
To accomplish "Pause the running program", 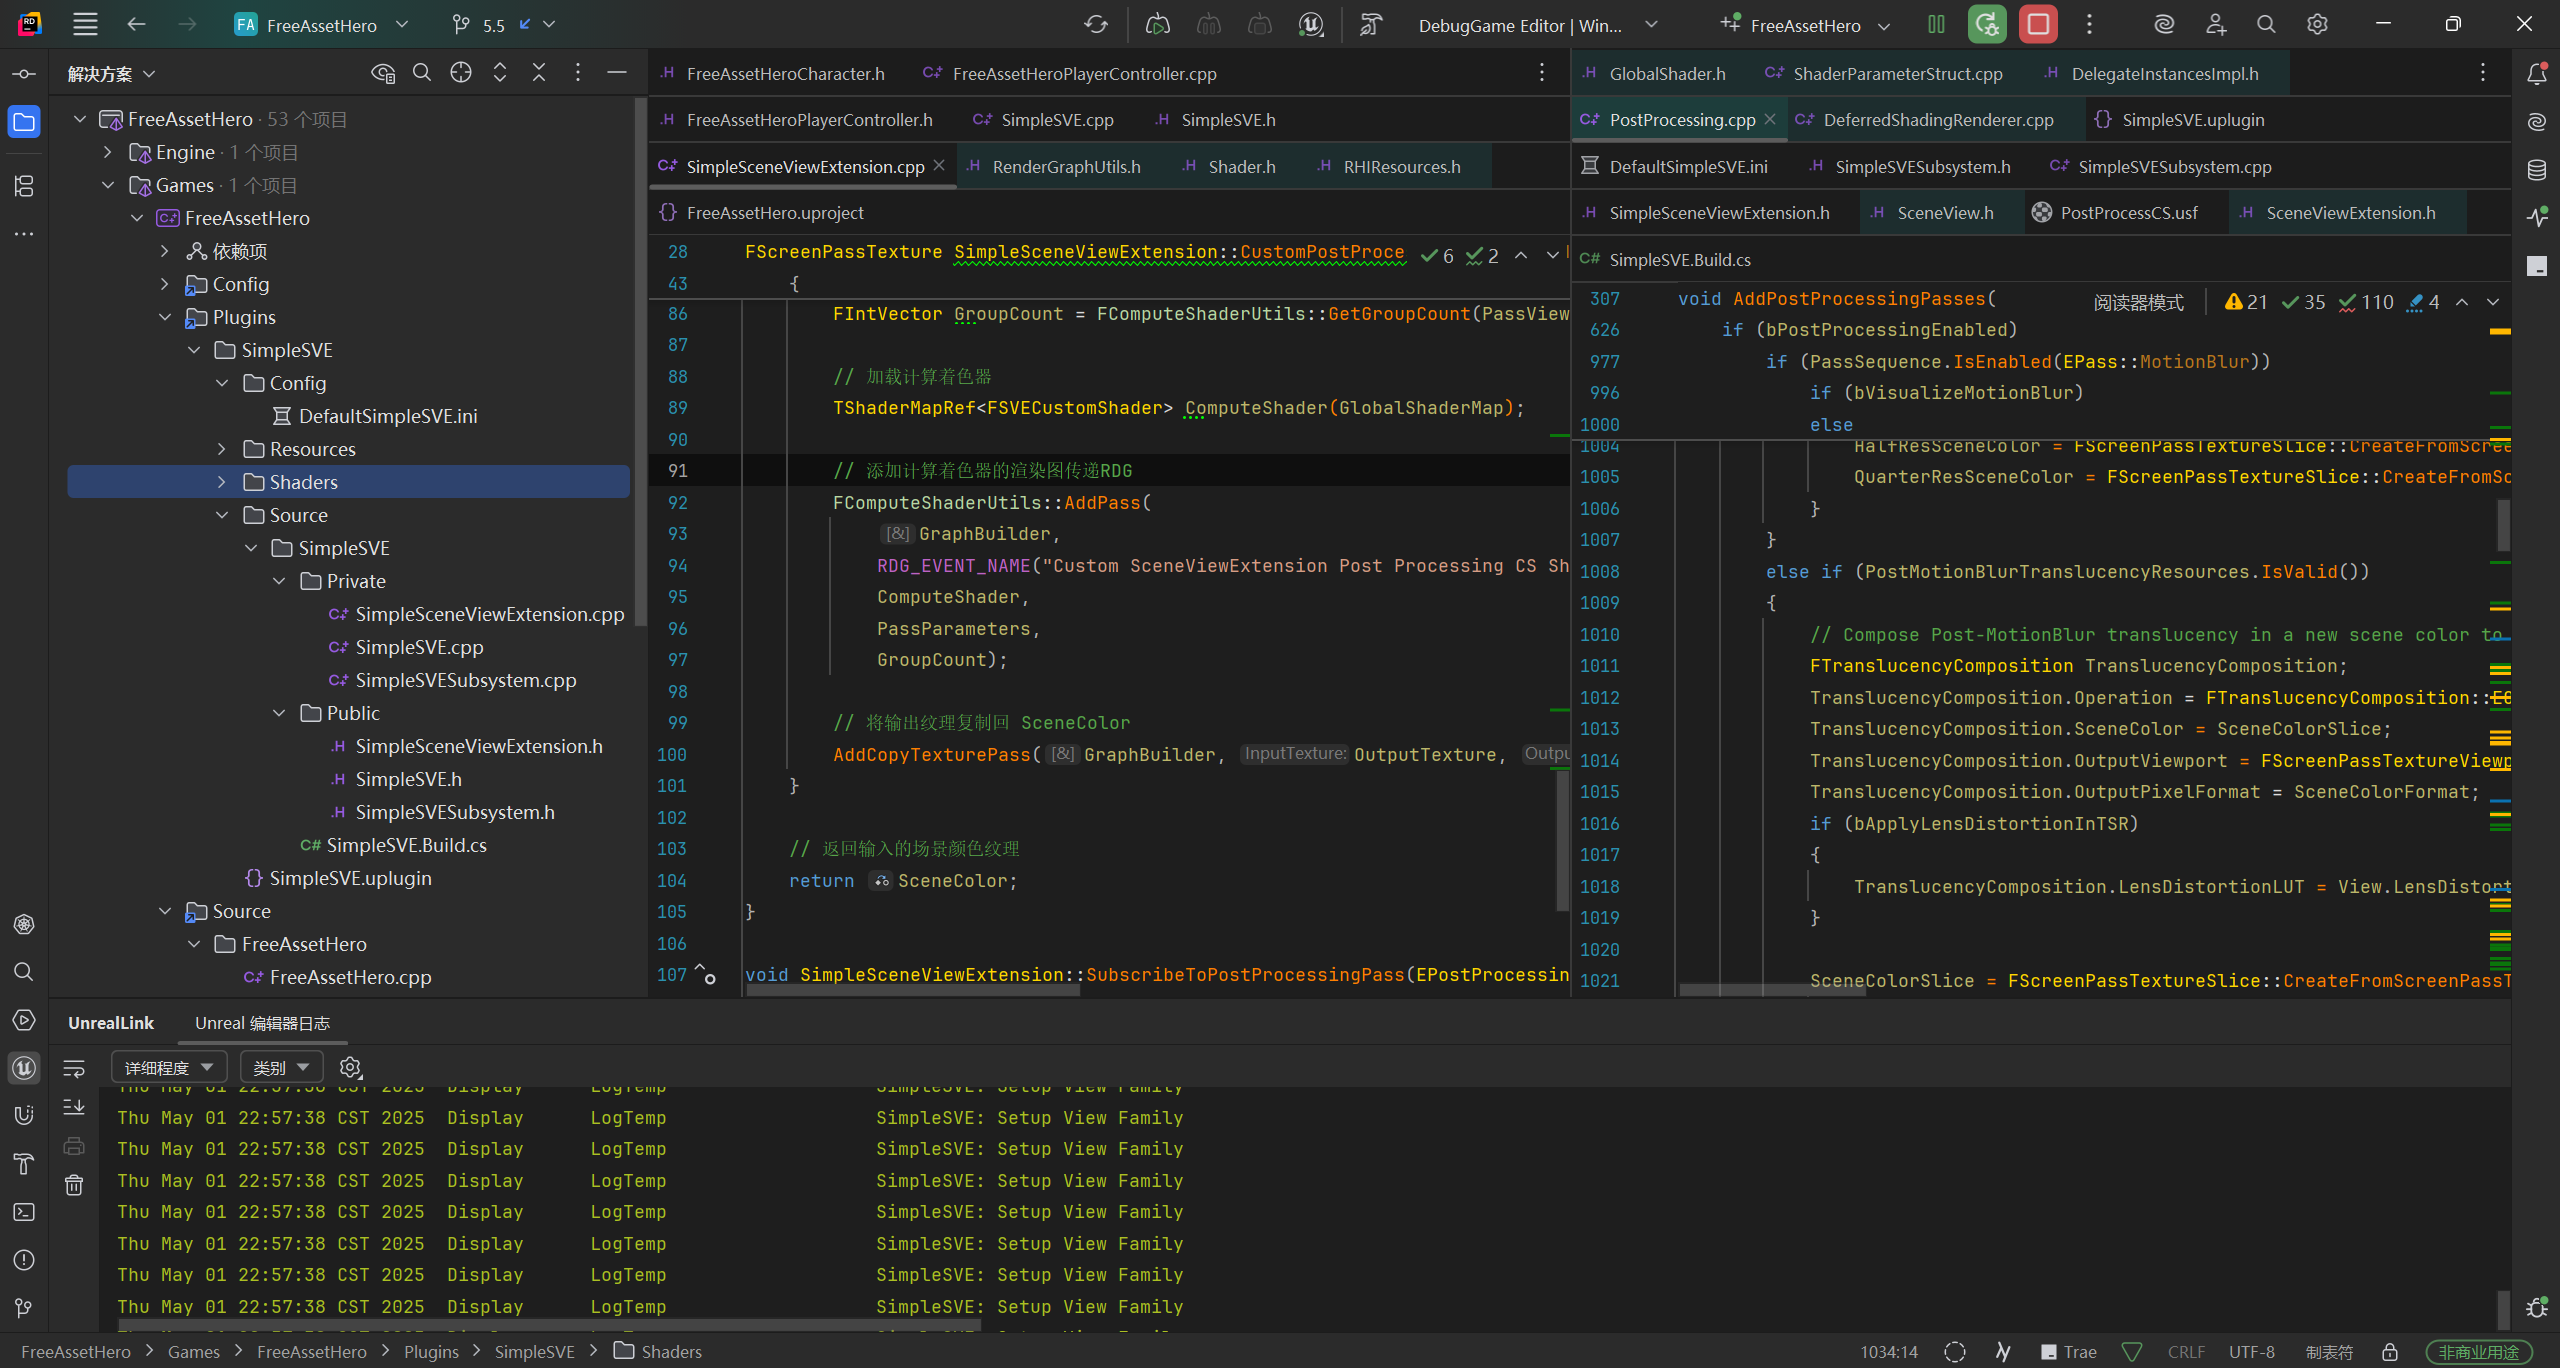I will click(x=1936, y=25).
